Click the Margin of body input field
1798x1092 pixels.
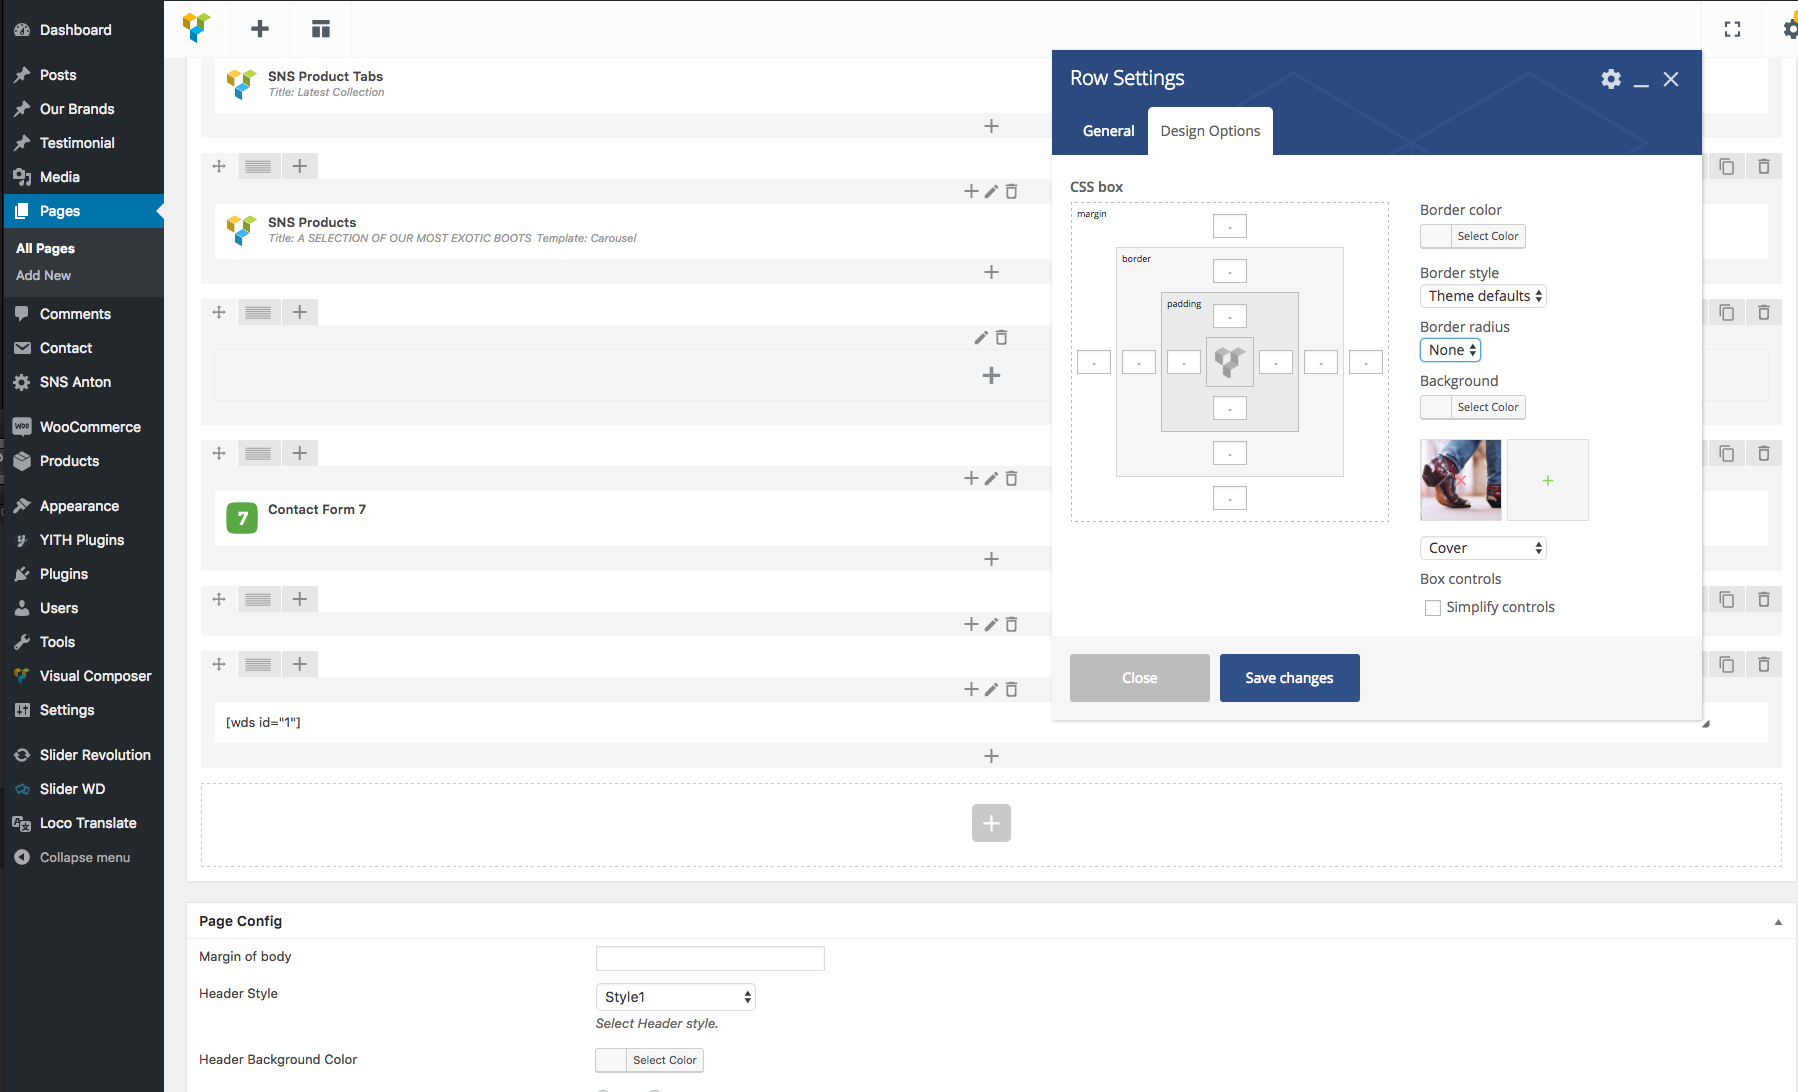(710, 958)
